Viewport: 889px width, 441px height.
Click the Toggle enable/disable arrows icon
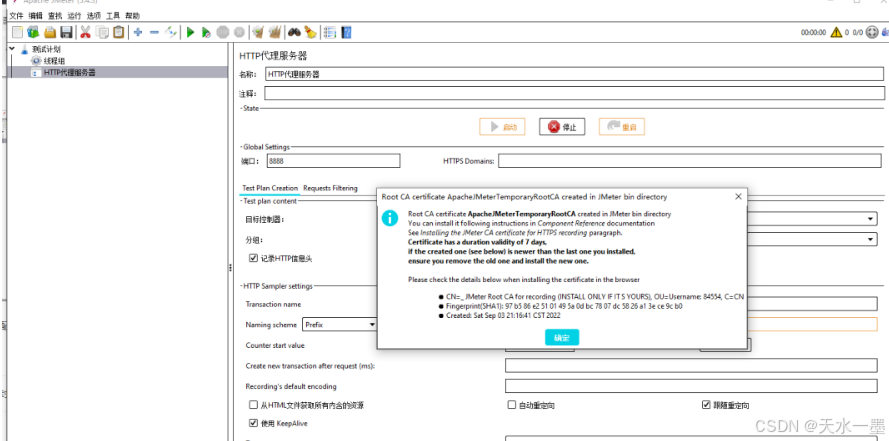171,32
